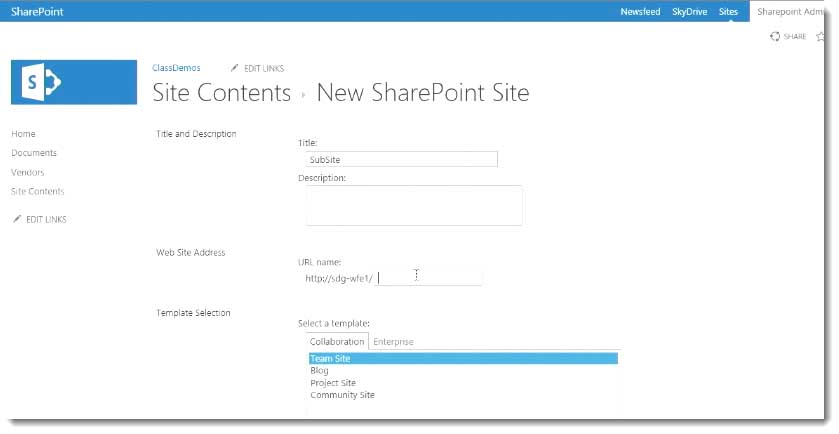Screen dimensions: 839x434
Task: Click top EDIT LINKS text
Action: point(264,68)
